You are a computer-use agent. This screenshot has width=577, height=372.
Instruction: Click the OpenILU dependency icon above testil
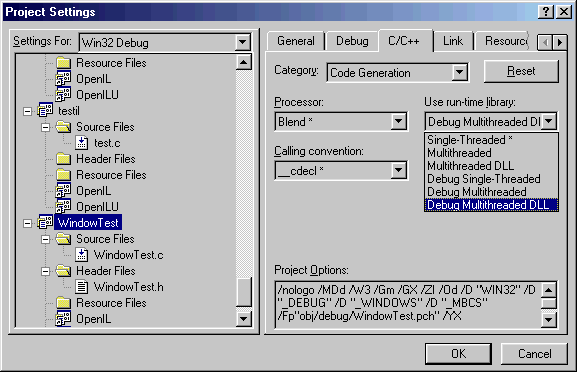click(63, 95)
